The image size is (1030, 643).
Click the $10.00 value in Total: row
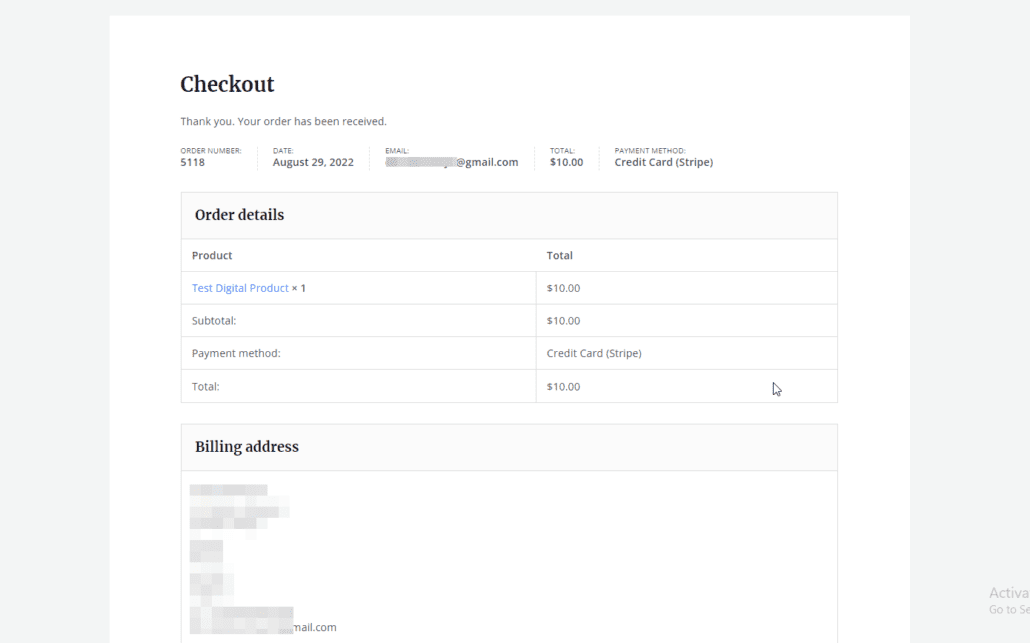coord(564,386)
